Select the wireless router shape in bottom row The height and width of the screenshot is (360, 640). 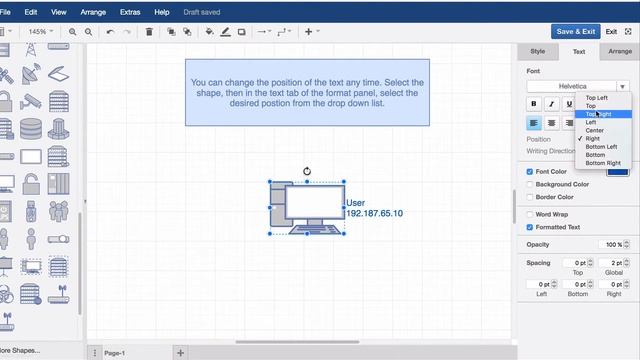58,294
